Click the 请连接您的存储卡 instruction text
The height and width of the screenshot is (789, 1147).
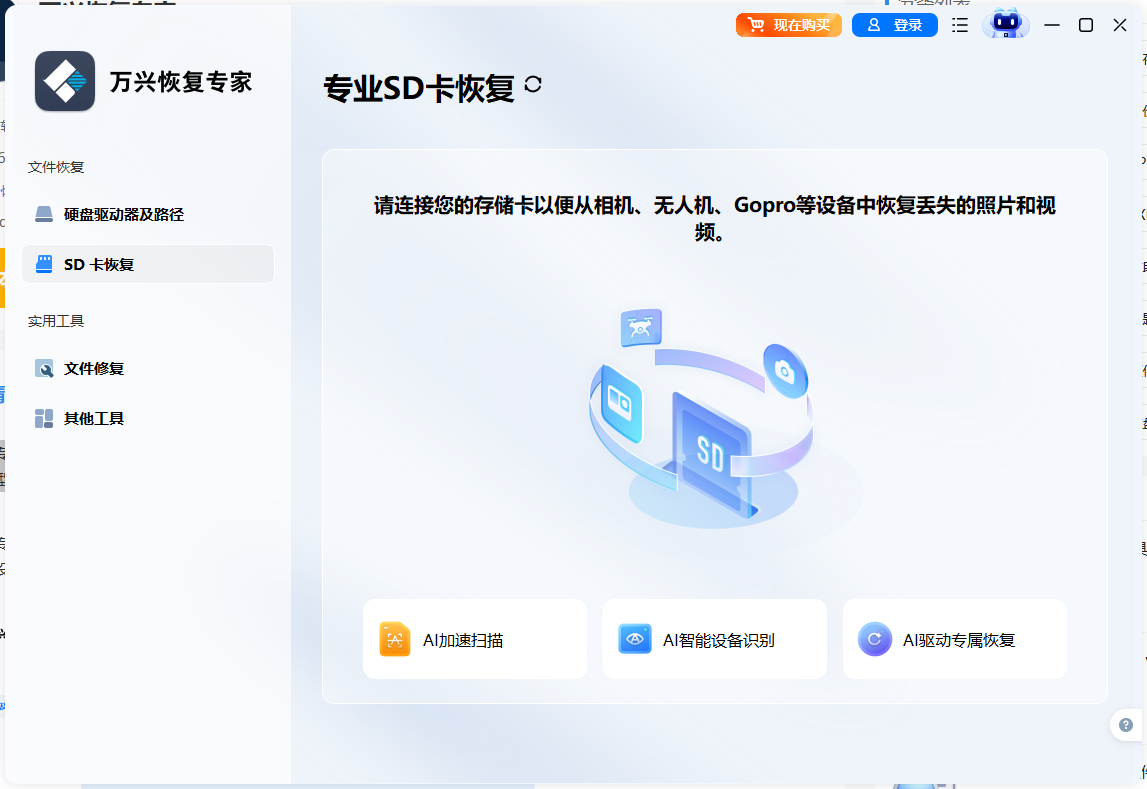[715, 218]
